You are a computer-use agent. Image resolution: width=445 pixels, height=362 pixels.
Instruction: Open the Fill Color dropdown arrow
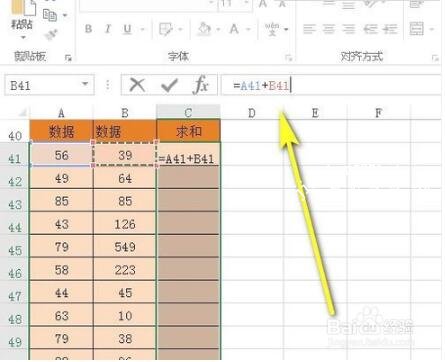tap(218, 30)
